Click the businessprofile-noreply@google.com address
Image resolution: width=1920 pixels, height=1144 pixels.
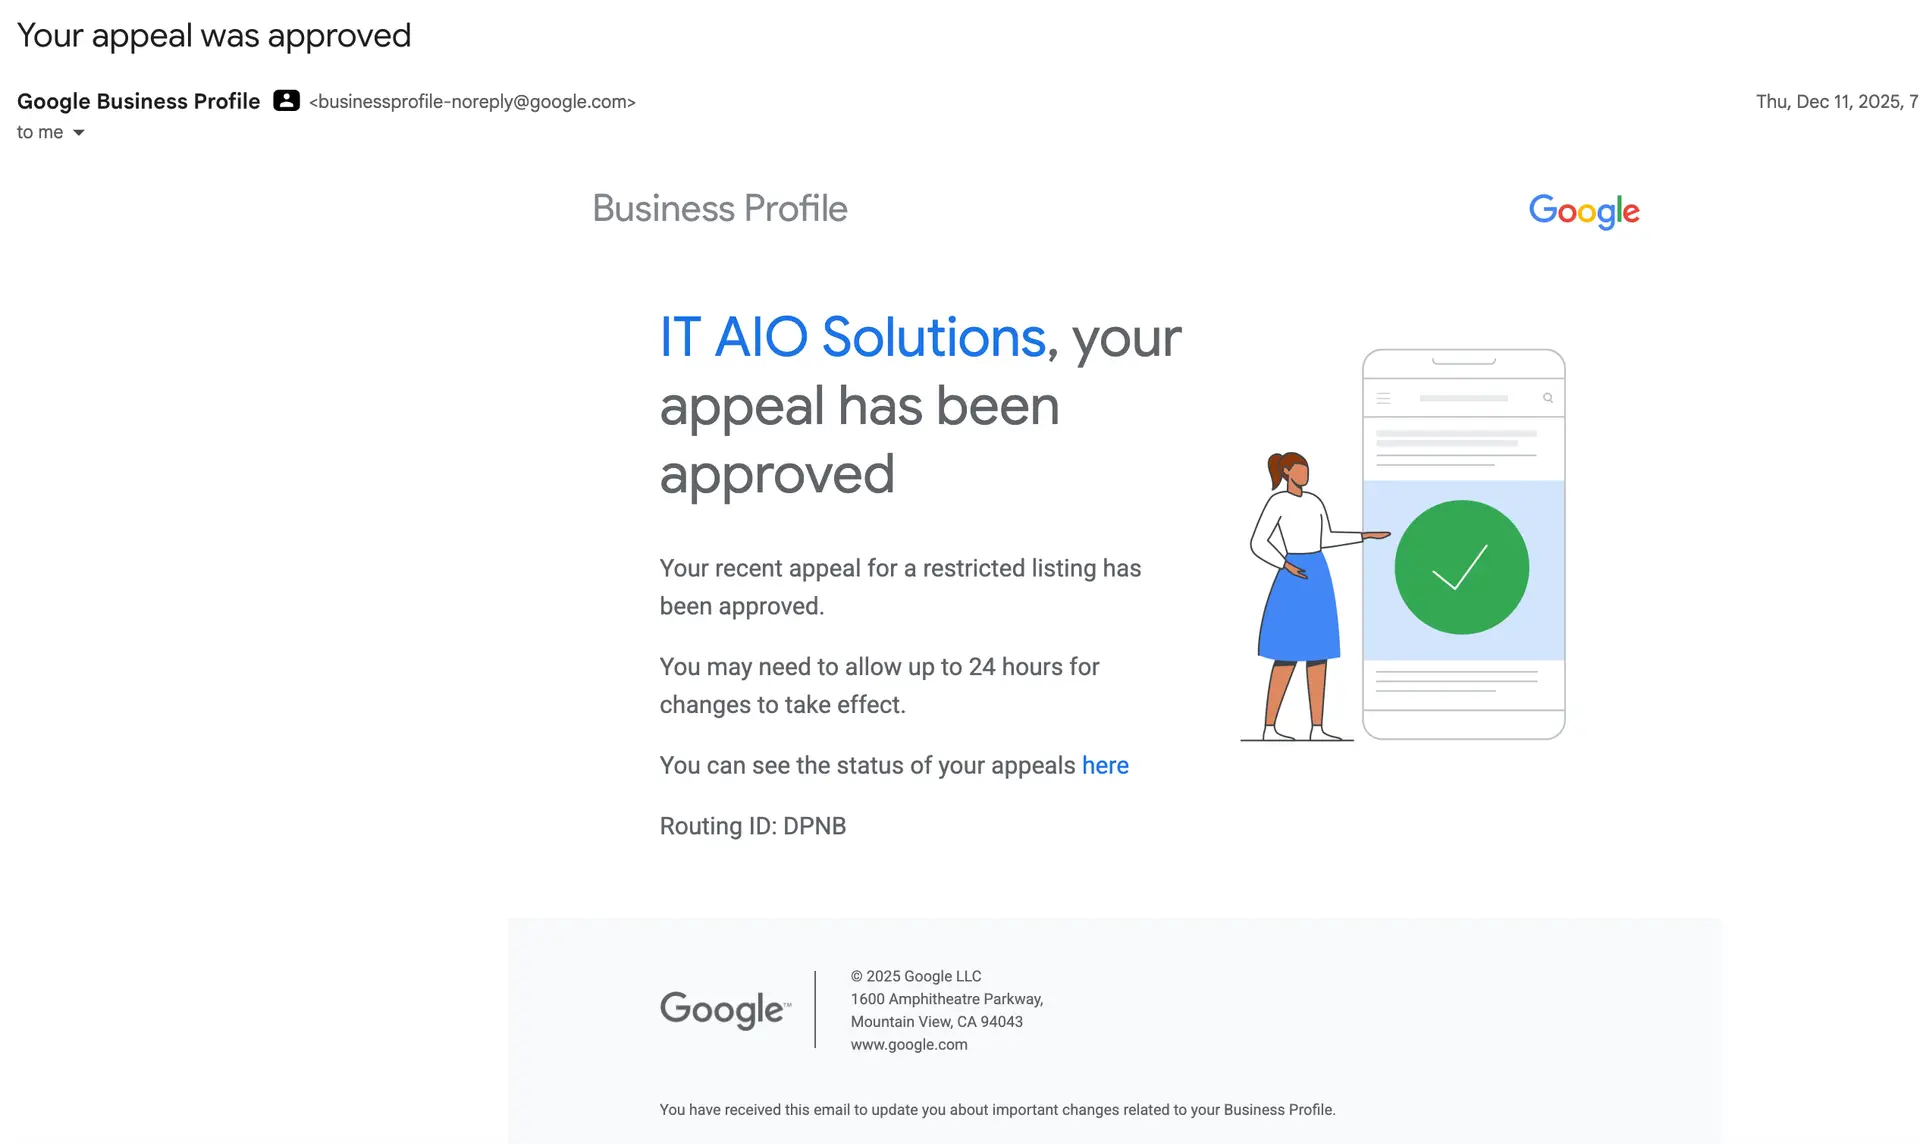[x=472, y=101]
